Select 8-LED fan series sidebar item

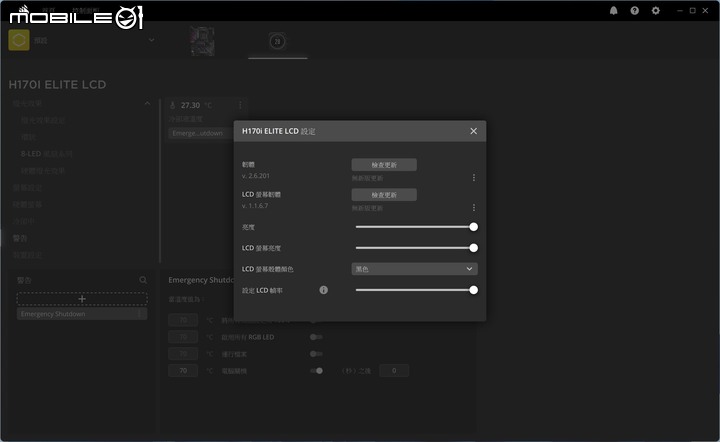[x=46, y=154]
